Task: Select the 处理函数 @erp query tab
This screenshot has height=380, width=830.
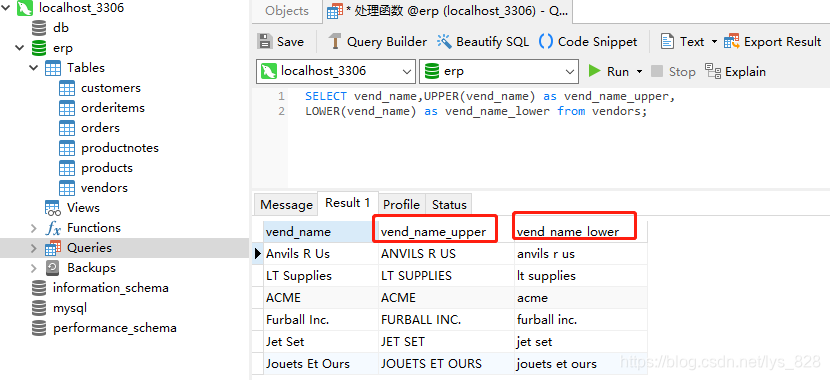Action: click(447, 12)
